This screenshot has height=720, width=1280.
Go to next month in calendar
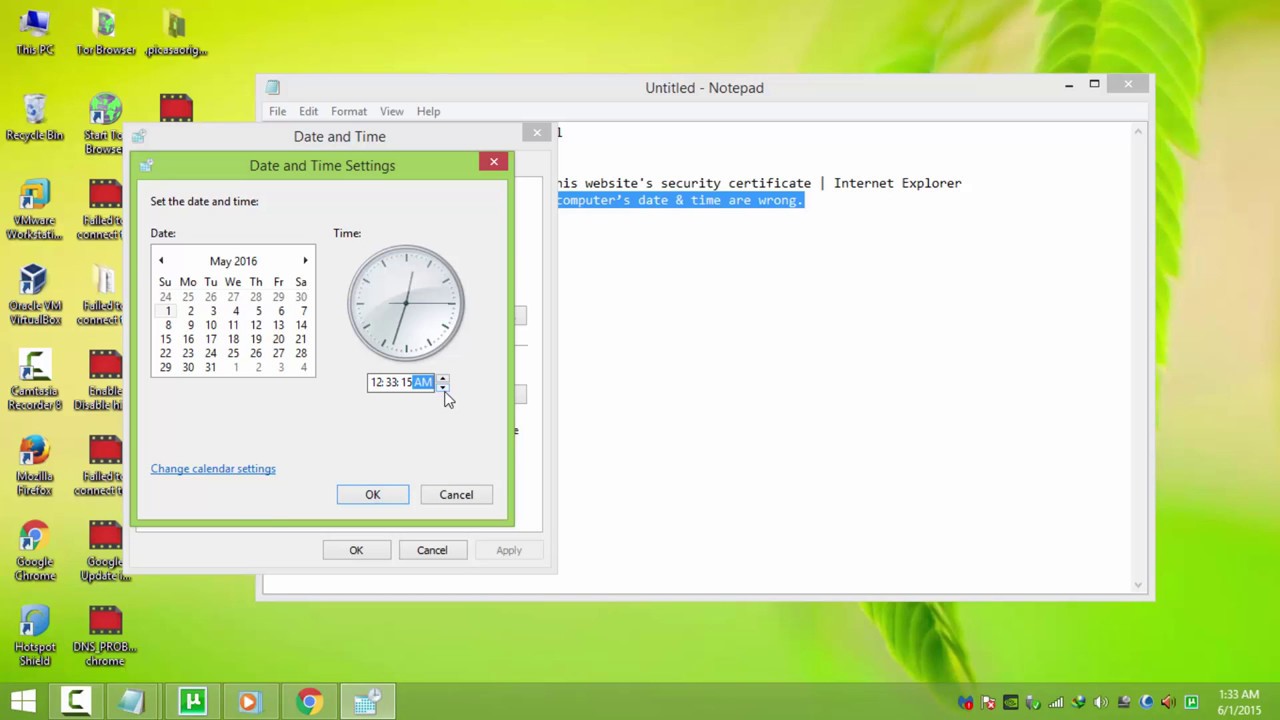point(305,261)
